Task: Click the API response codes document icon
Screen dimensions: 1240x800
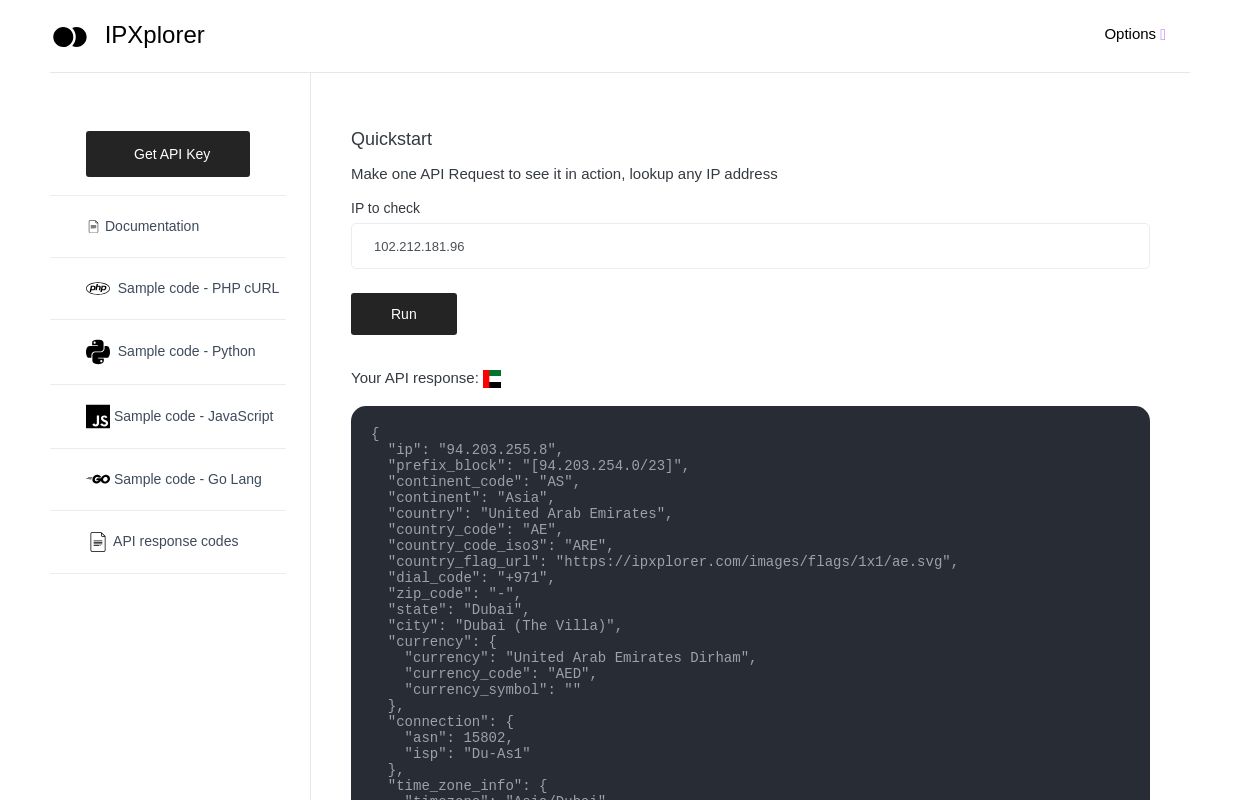Action: [x=98, y=542]
